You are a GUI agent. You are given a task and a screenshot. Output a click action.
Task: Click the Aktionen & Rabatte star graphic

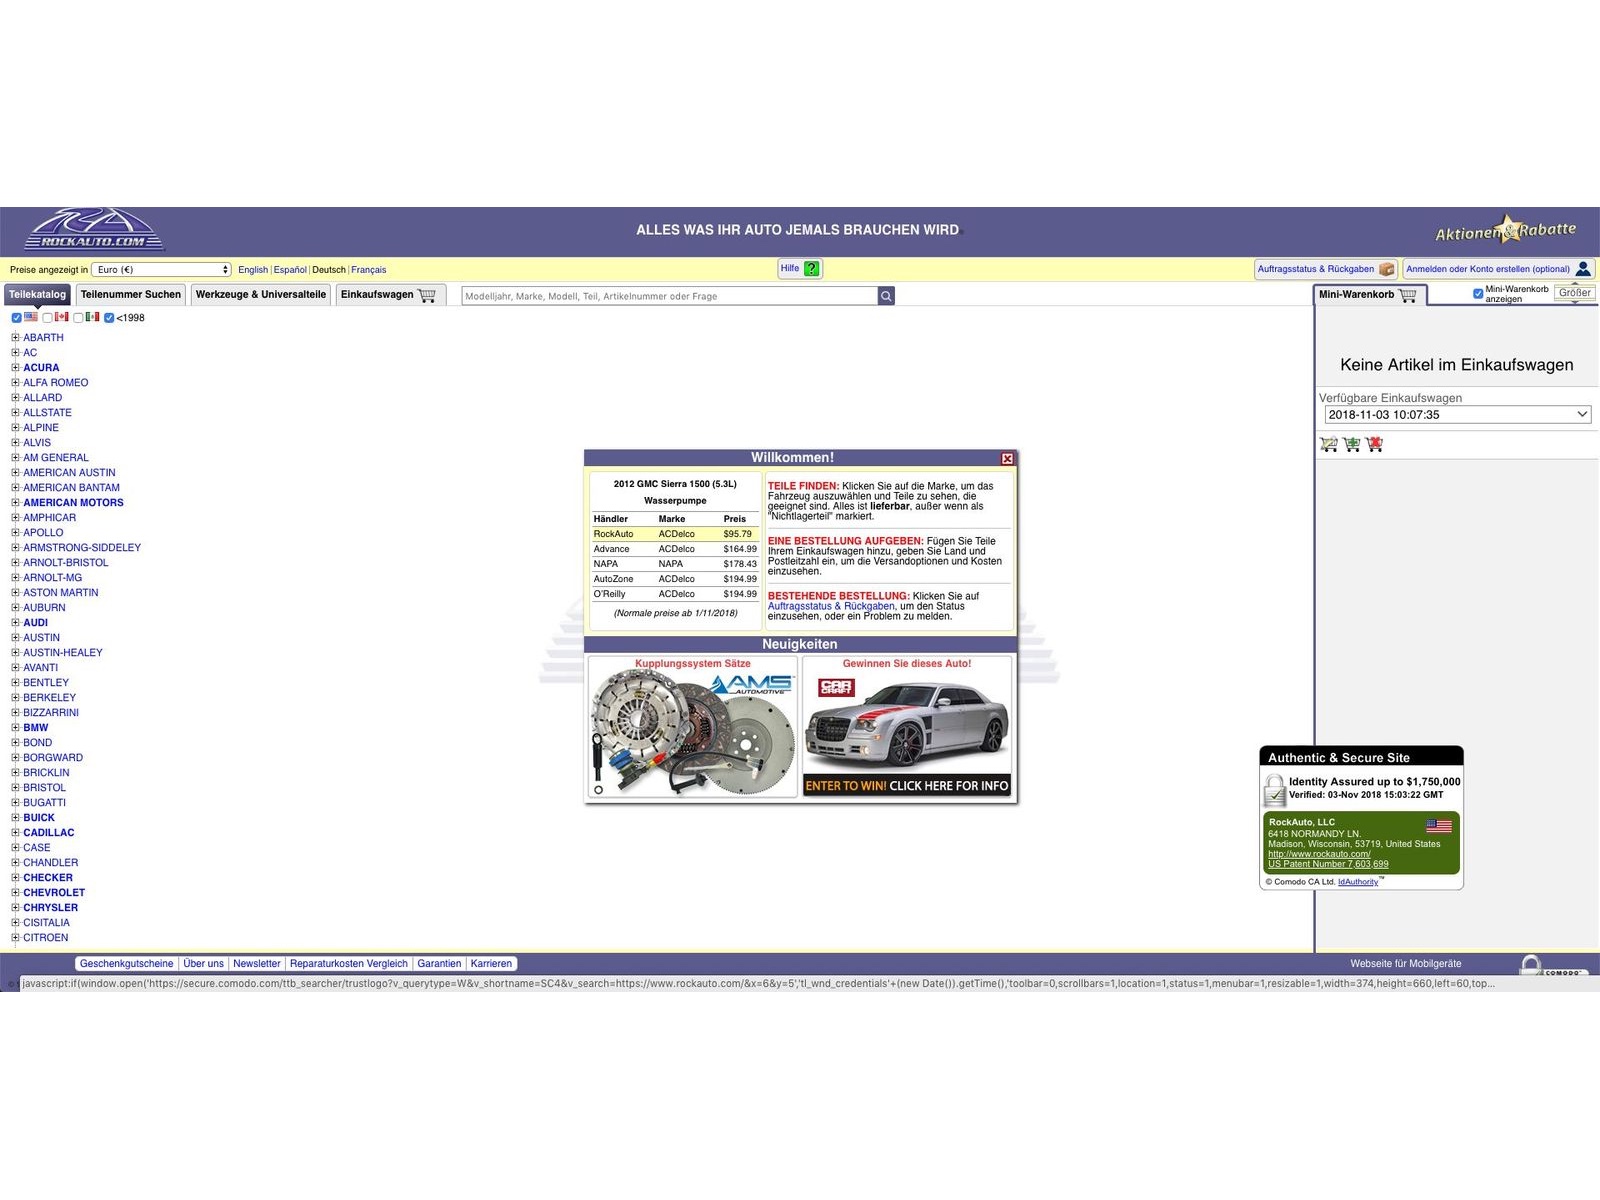[1505, 230]
